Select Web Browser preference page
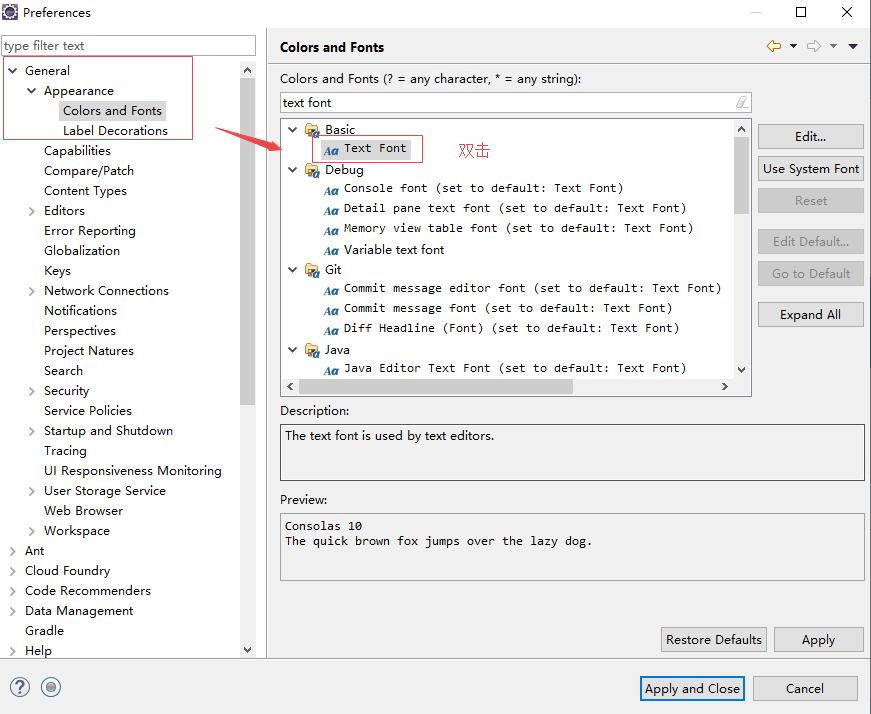Image resolution: width=871 pixels, height=714 pixels. click(x=83, y=511)
